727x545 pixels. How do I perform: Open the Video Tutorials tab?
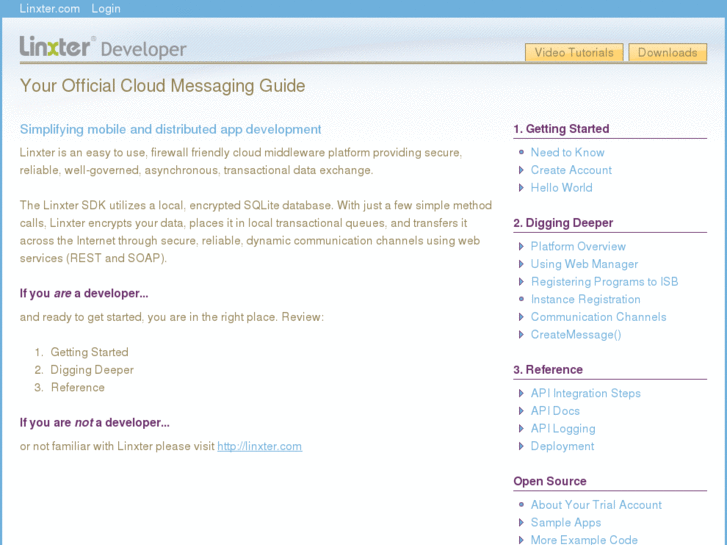click(574, 52)
